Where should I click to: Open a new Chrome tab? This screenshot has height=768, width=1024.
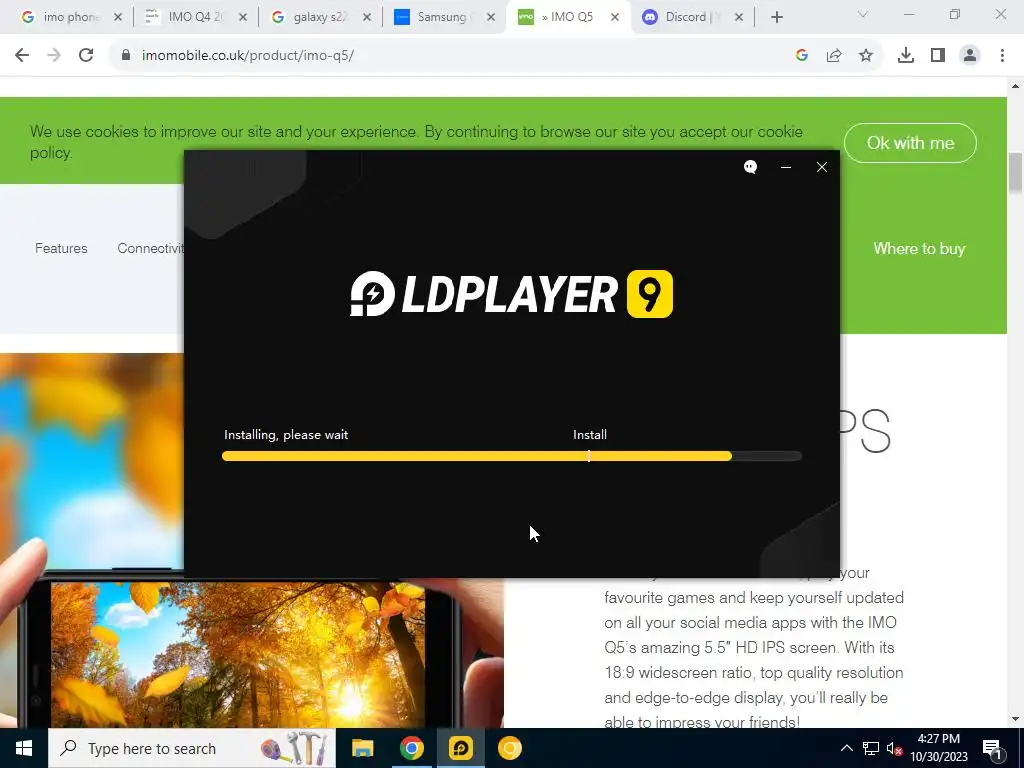pos(776,17)
